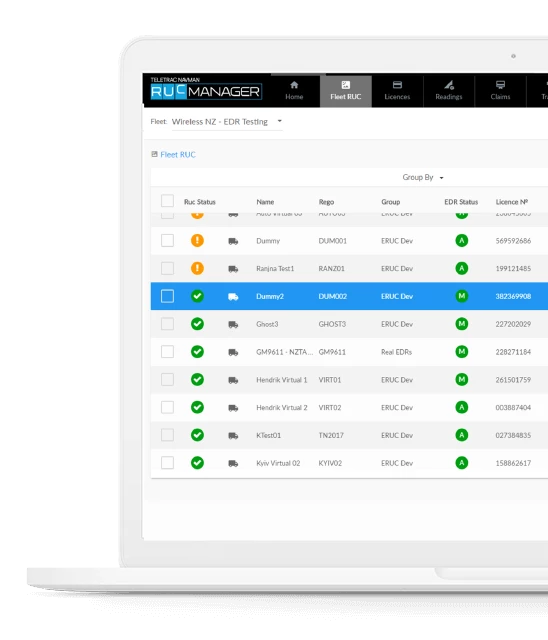Sort by EDR Status column header
This screenshot has width=548, height=640.
pos(461,202)
